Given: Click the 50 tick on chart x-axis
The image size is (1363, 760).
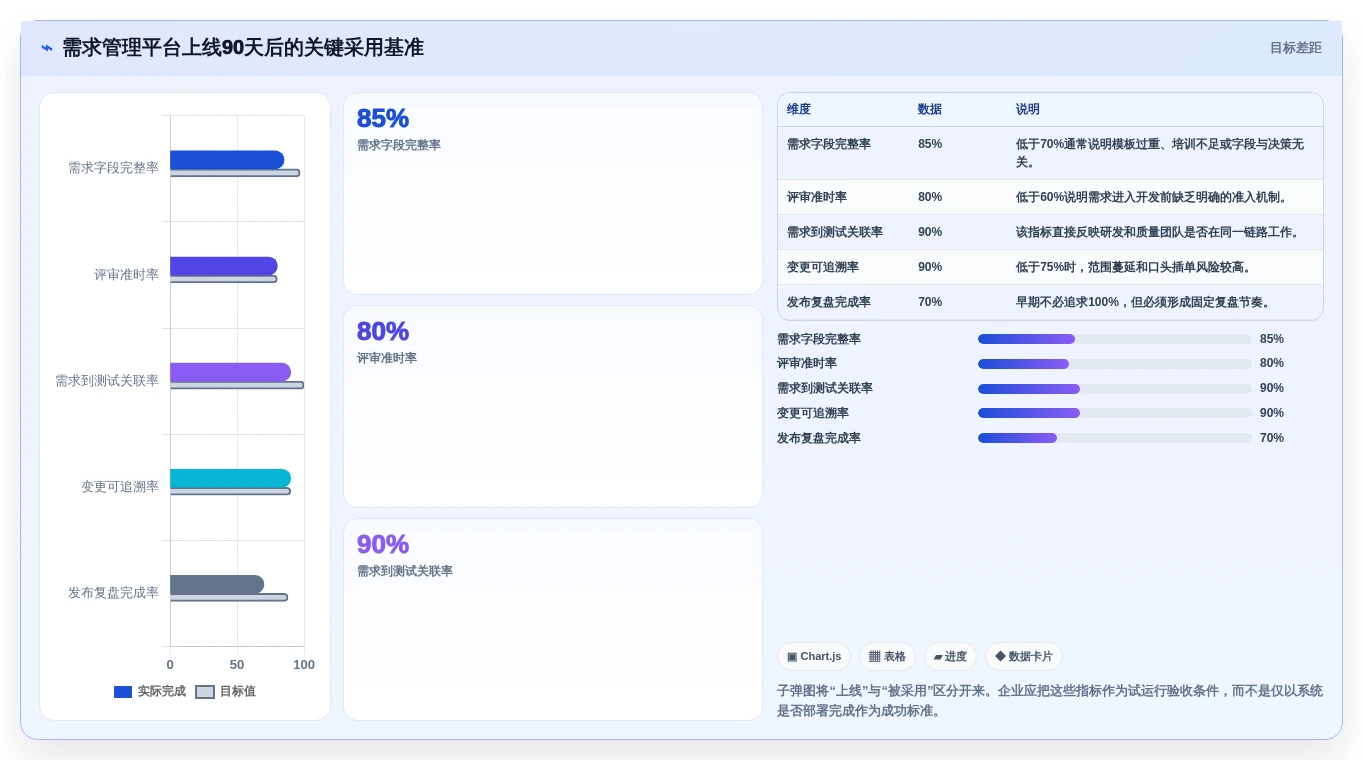Looking at the screenshot, I should coord(237,665).
